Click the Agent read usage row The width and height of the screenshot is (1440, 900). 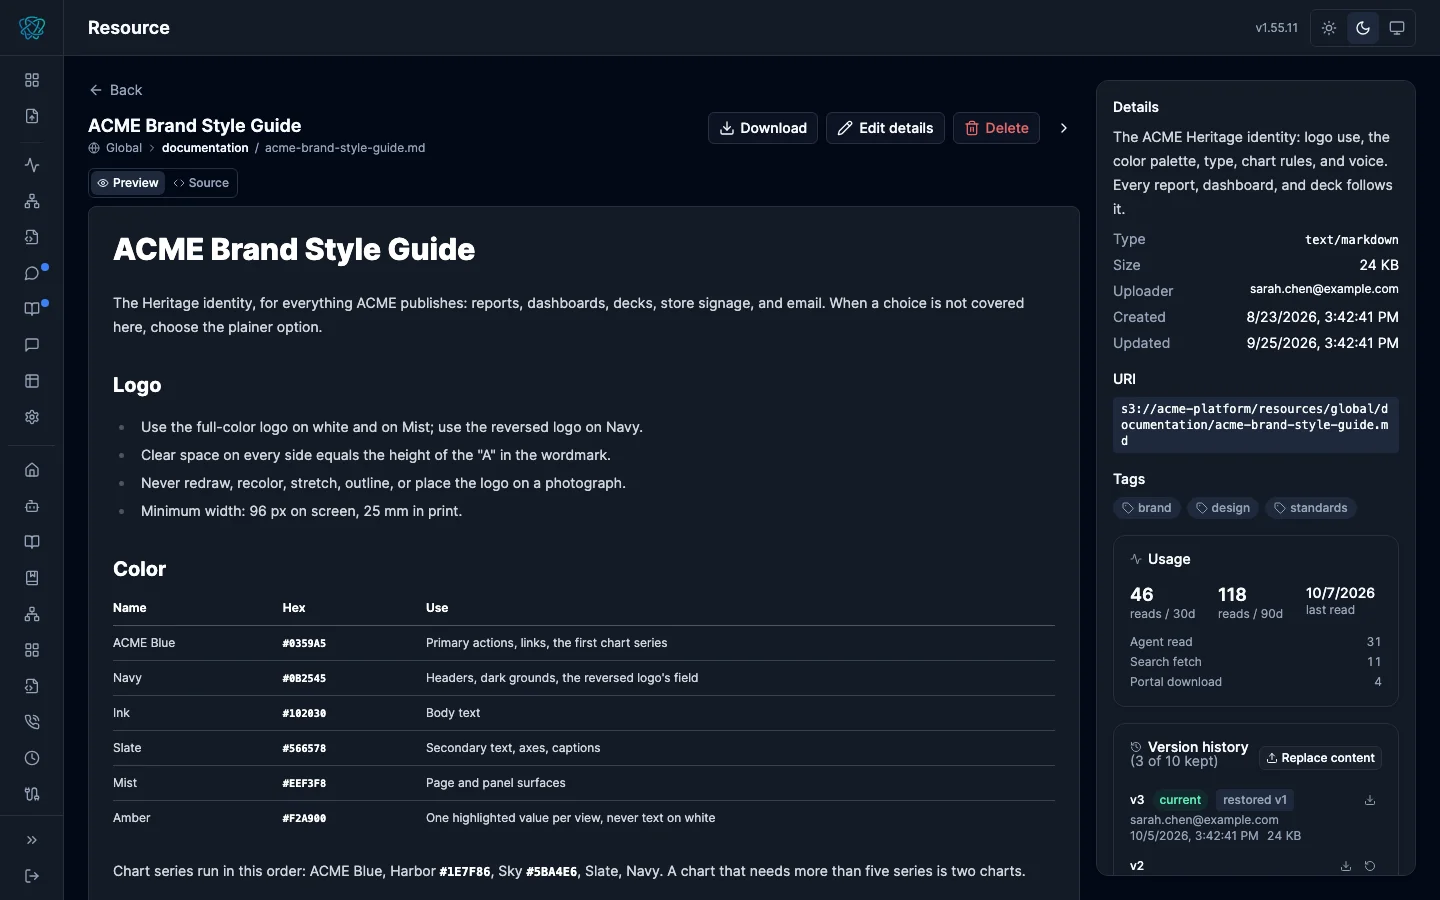tap(1256, 642)
